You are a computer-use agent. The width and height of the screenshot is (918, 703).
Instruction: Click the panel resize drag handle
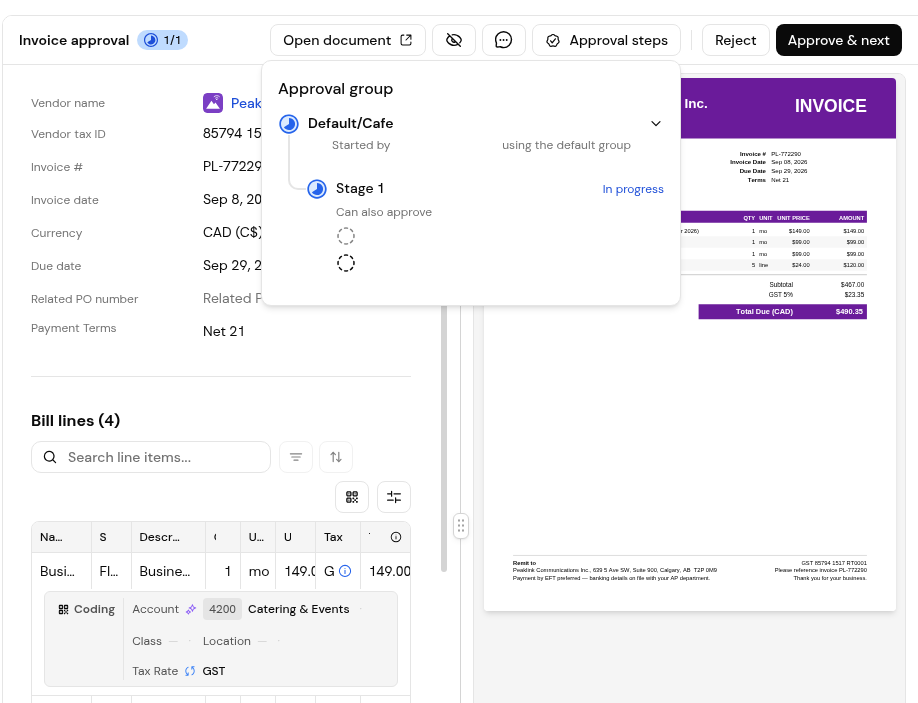461,526
